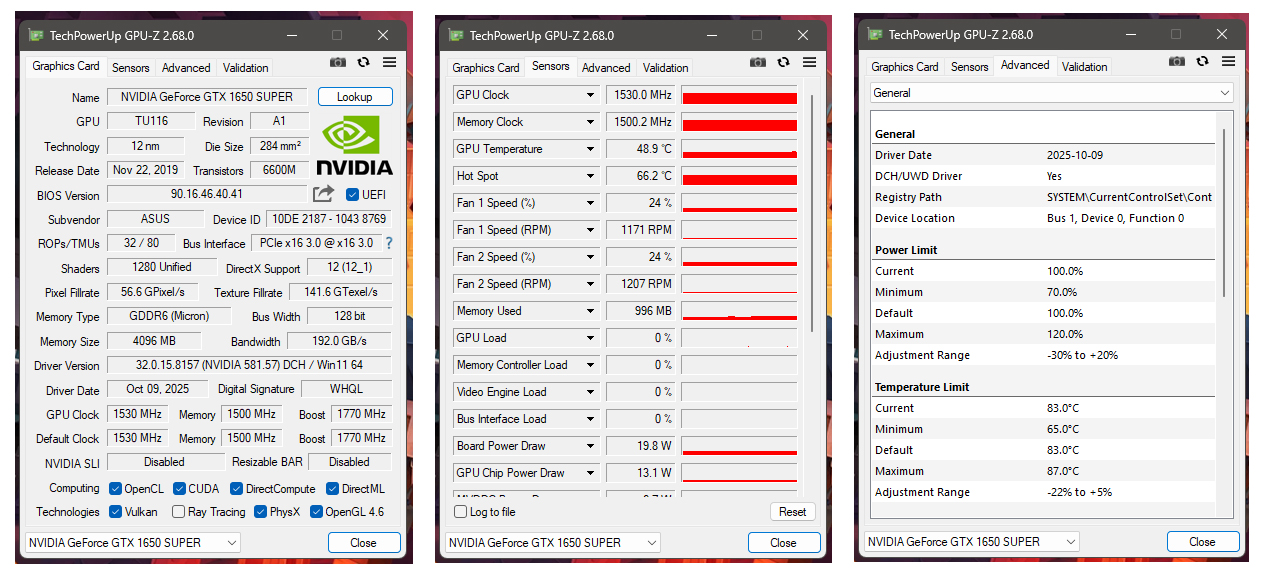Open the General category dropdown
1264x575 pixels.
coord(1052,93)
